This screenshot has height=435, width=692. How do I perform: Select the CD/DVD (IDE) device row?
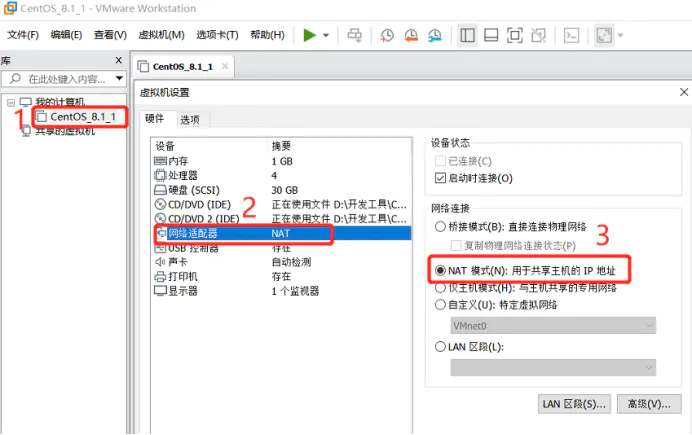pos(282,205)
